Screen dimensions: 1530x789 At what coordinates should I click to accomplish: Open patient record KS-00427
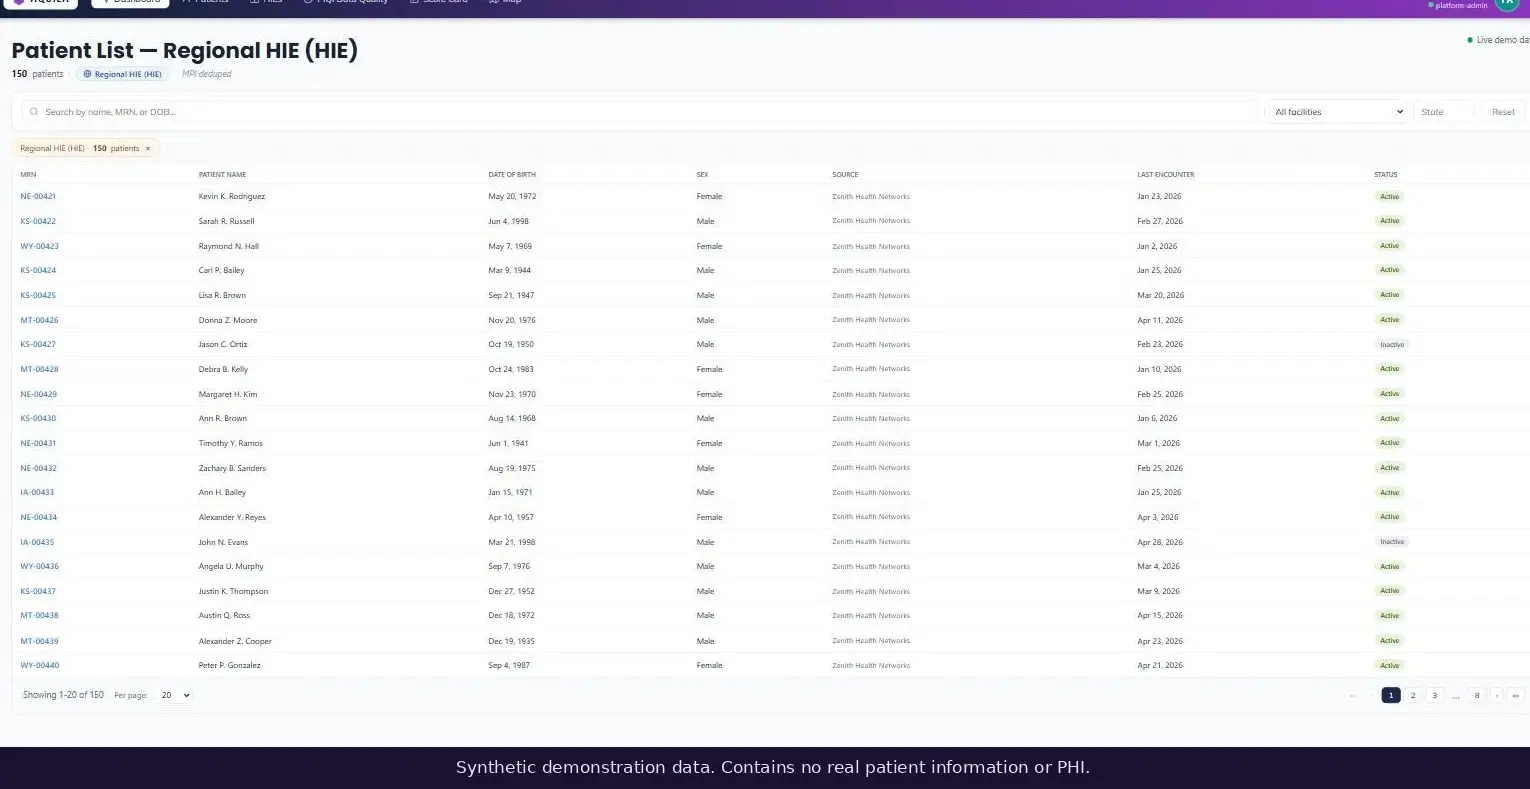[38, 345]
